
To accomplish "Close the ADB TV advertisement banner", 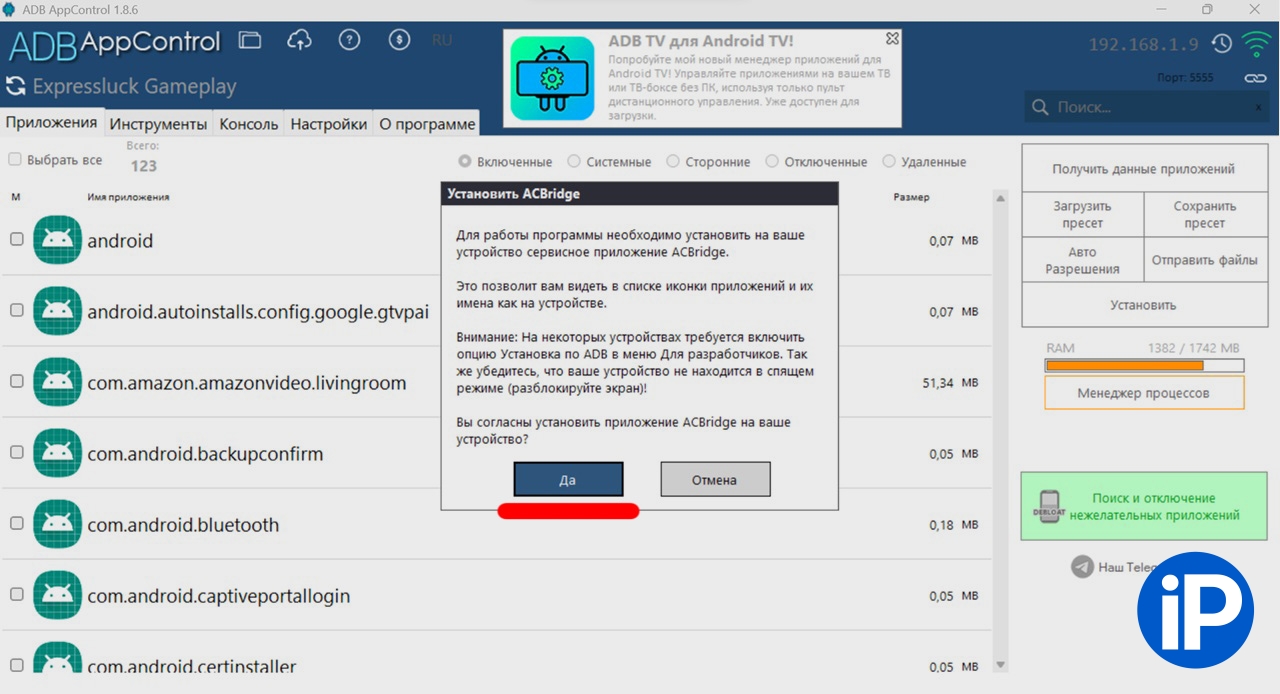I will click(x=892, y=39).
